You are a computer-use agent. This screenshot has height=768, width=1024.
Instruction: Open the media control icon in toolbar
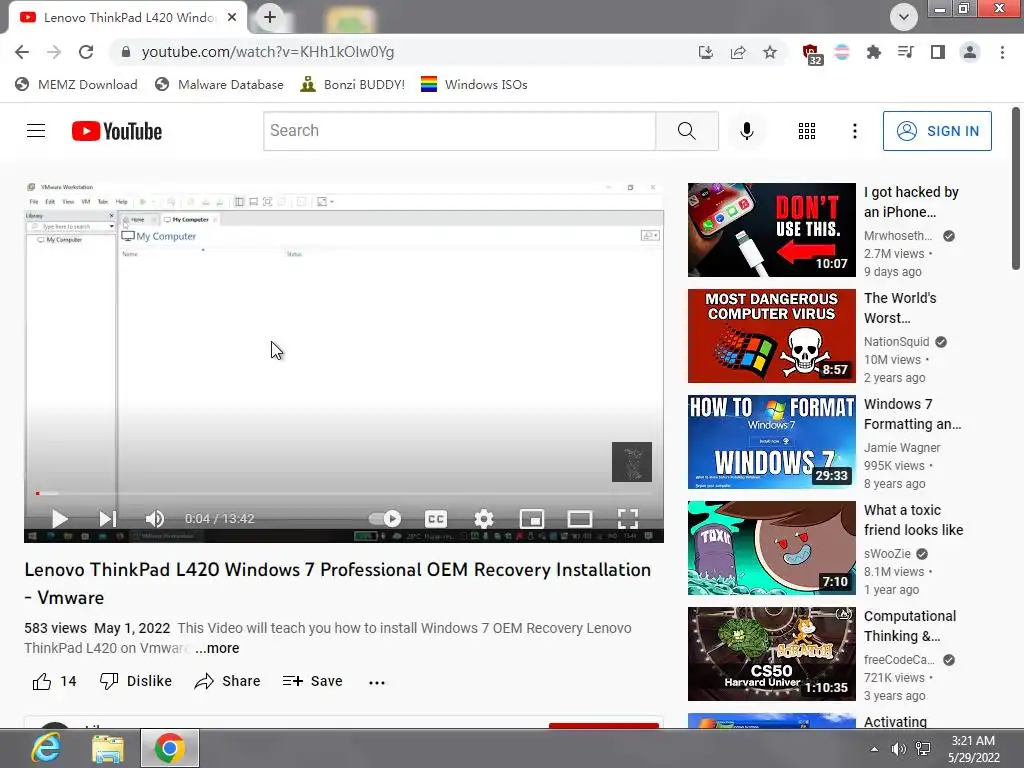pyautogui.click(x=905, y=52)
